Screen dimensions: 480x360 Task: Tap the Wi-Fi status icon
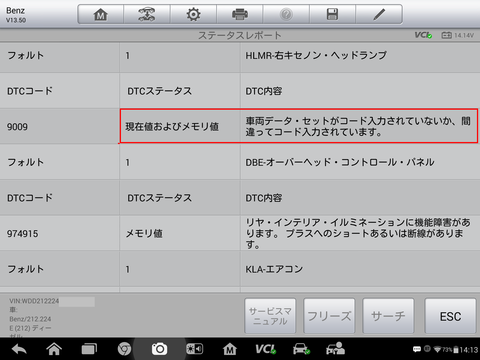point(437,349)
